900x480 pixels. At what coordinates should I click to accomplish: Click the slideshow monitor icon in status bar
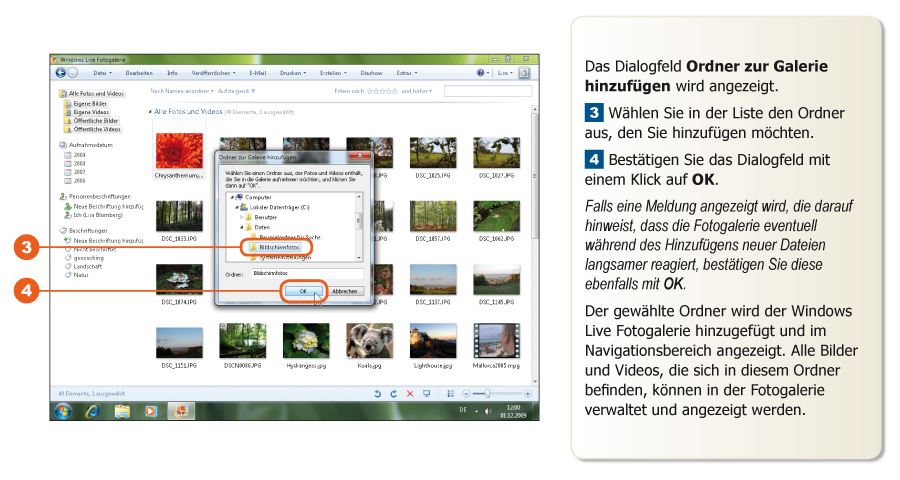coord(426,394)
